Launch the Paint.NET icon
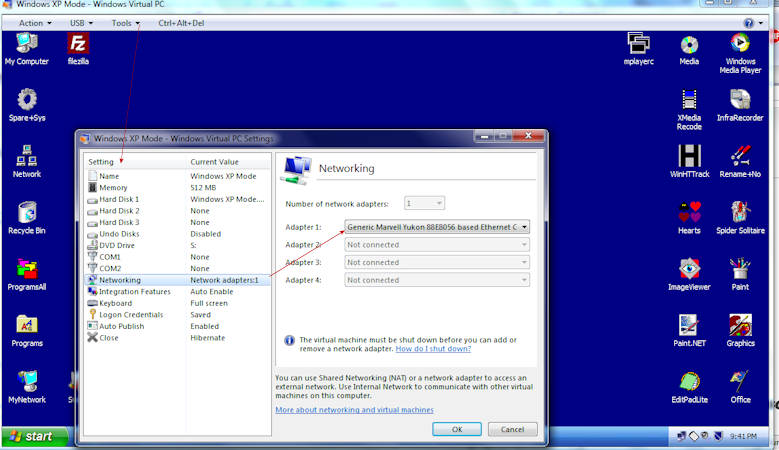This screenshot has width=779, height=450. click(x=690, y=330)
